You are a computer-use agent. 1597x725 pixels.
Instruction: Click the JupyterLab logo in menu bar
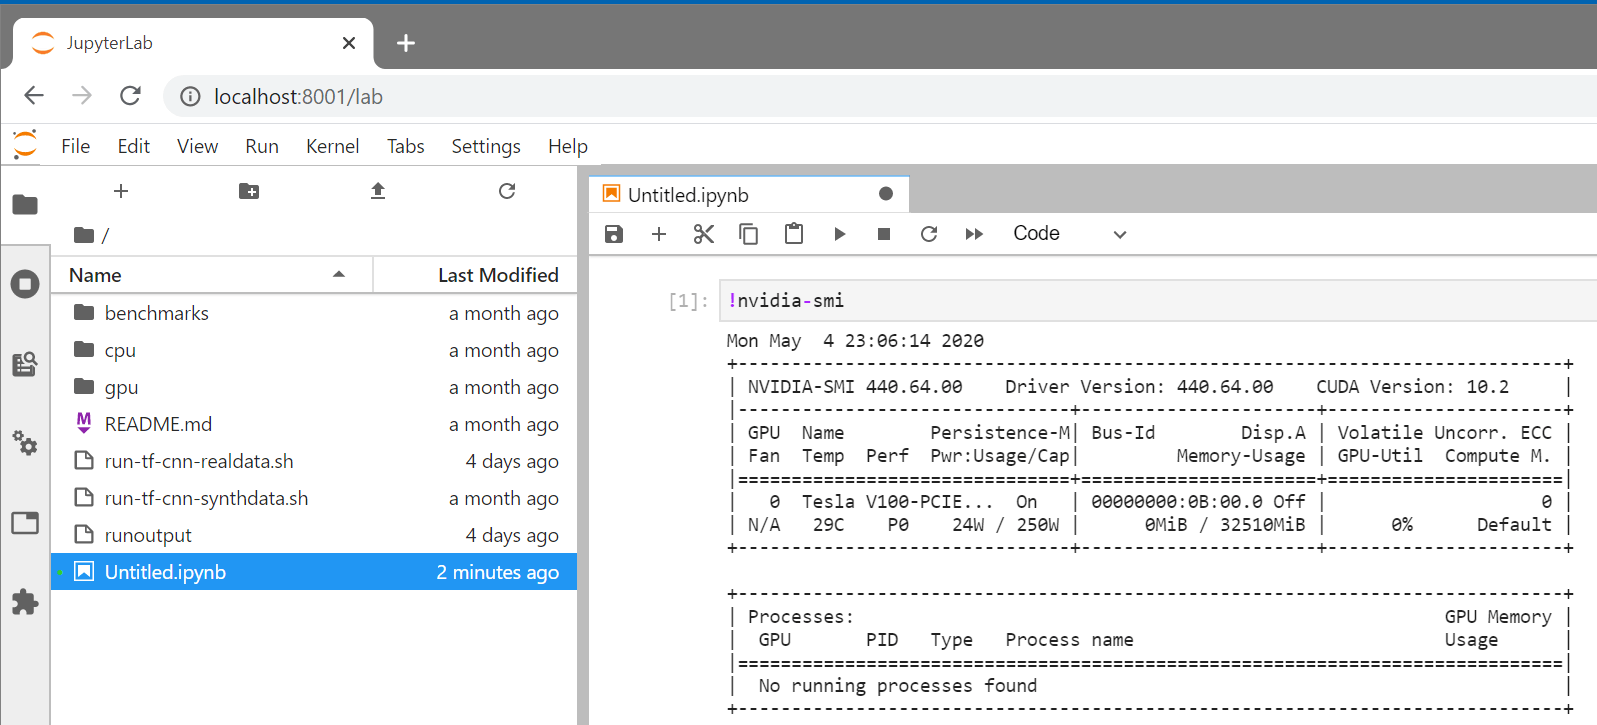coord(25,145)
